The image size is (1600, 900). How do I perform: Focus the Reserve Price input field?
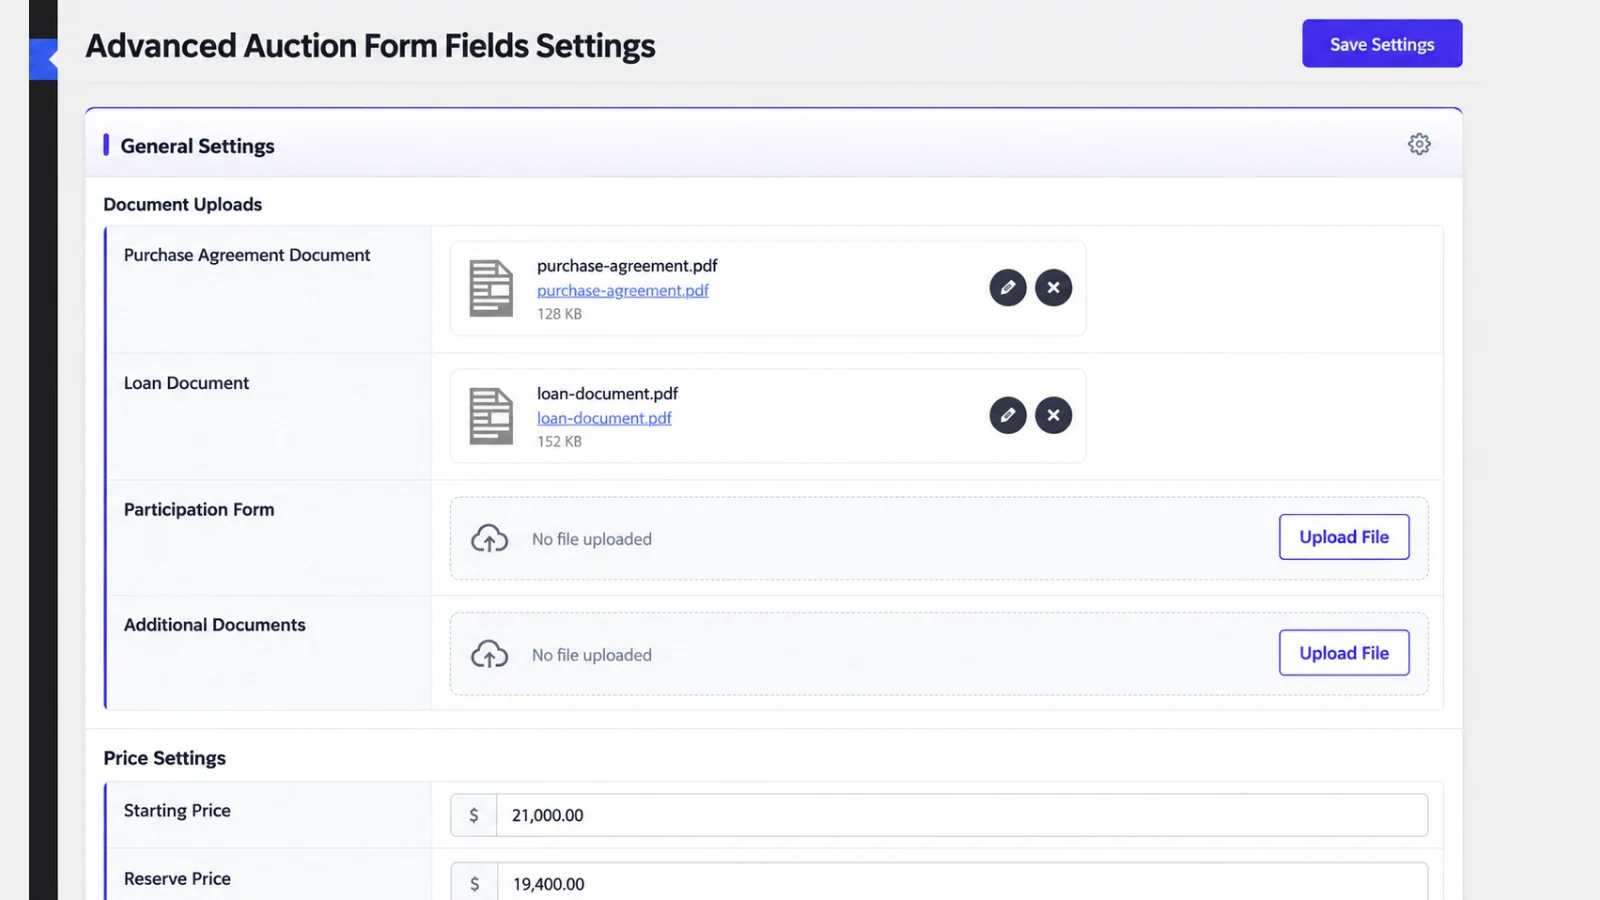[962, 883]
